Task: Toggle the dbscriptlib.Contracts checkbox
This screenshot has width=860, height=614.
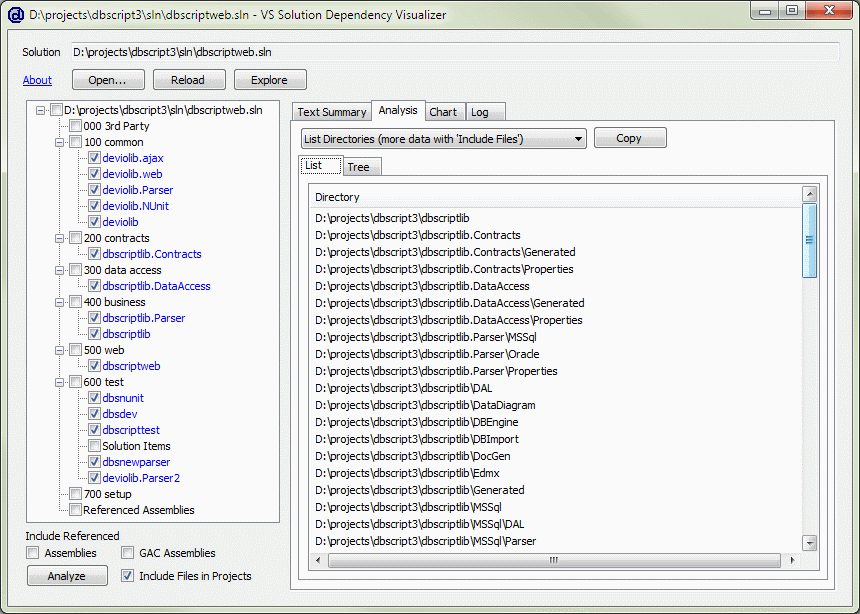Action: coord(94,254)
